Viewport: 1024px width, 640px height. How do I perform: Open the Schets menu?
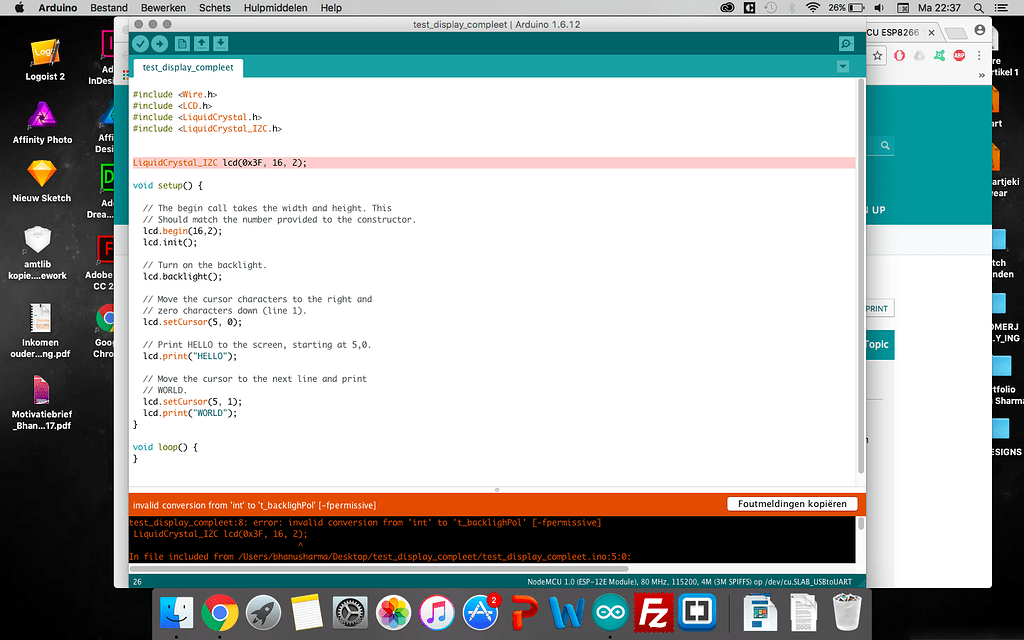(x=215, y=8)
